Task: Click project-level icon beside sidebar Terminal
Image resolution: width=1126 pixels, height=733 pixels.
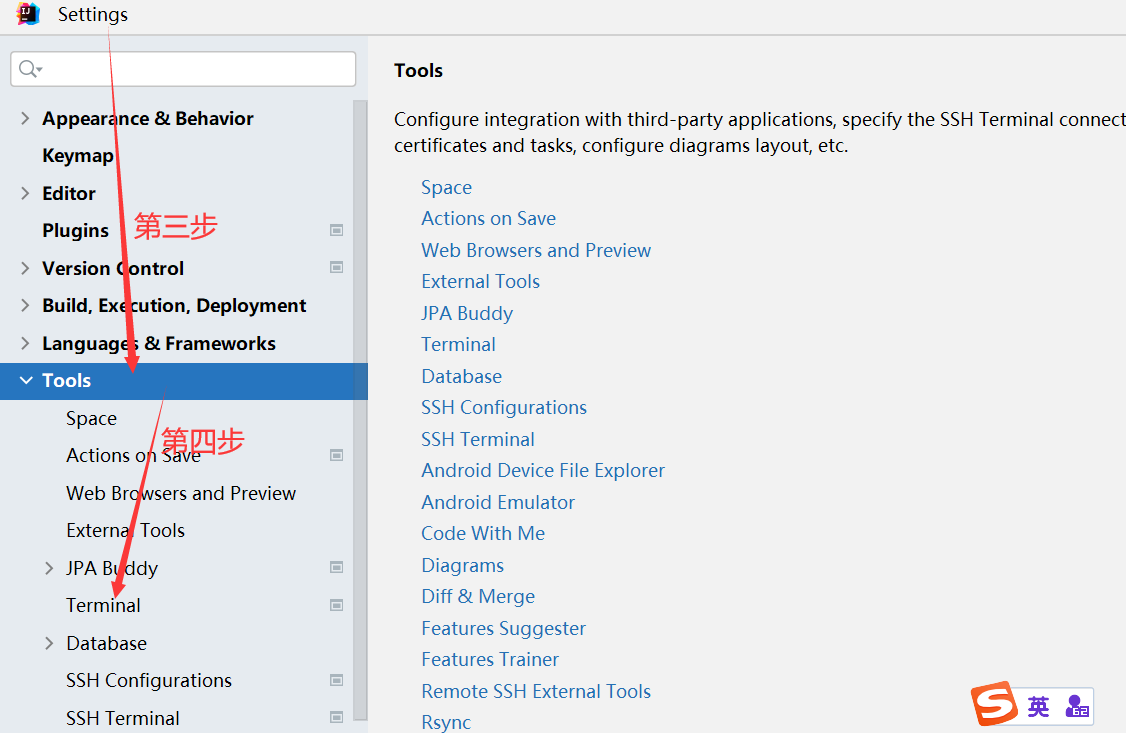Action: tap(336, 605)
